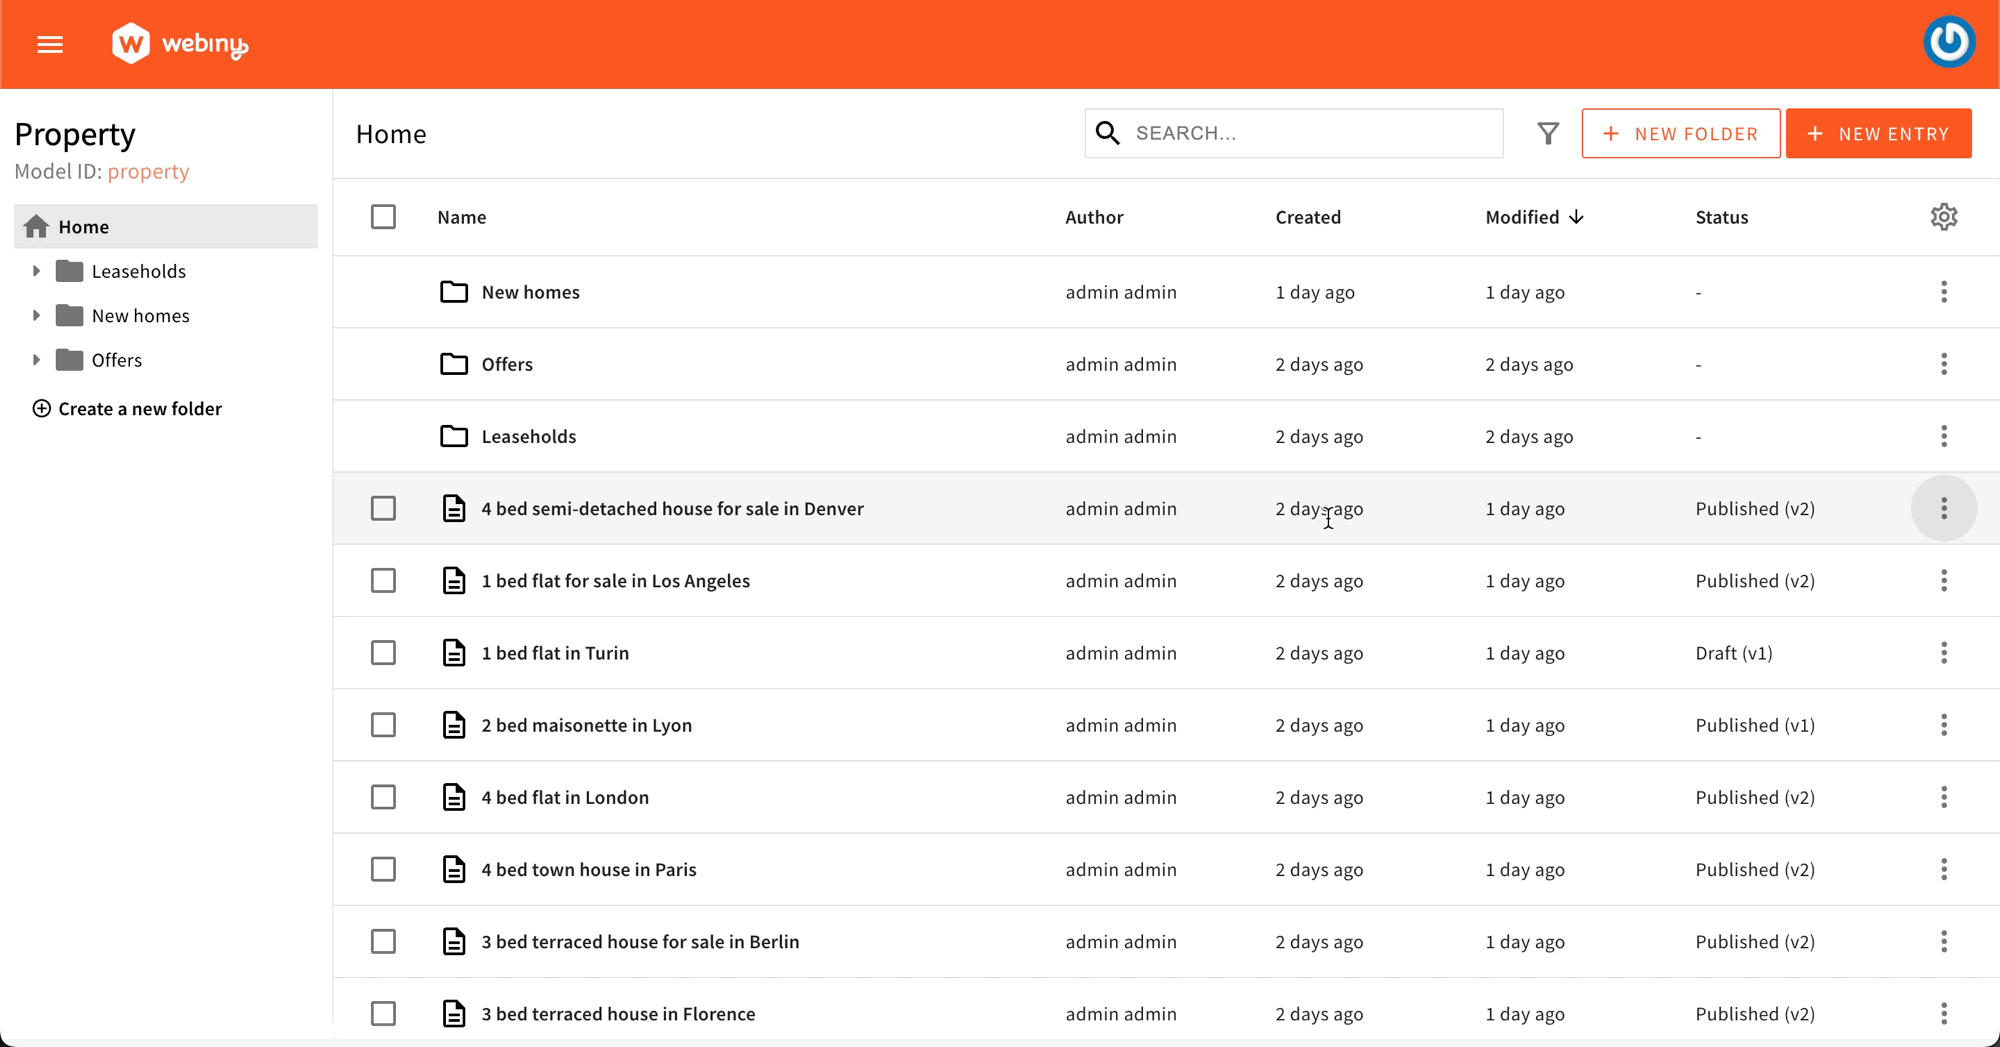Click the plus icon for Create a new folder

(41, 409)
